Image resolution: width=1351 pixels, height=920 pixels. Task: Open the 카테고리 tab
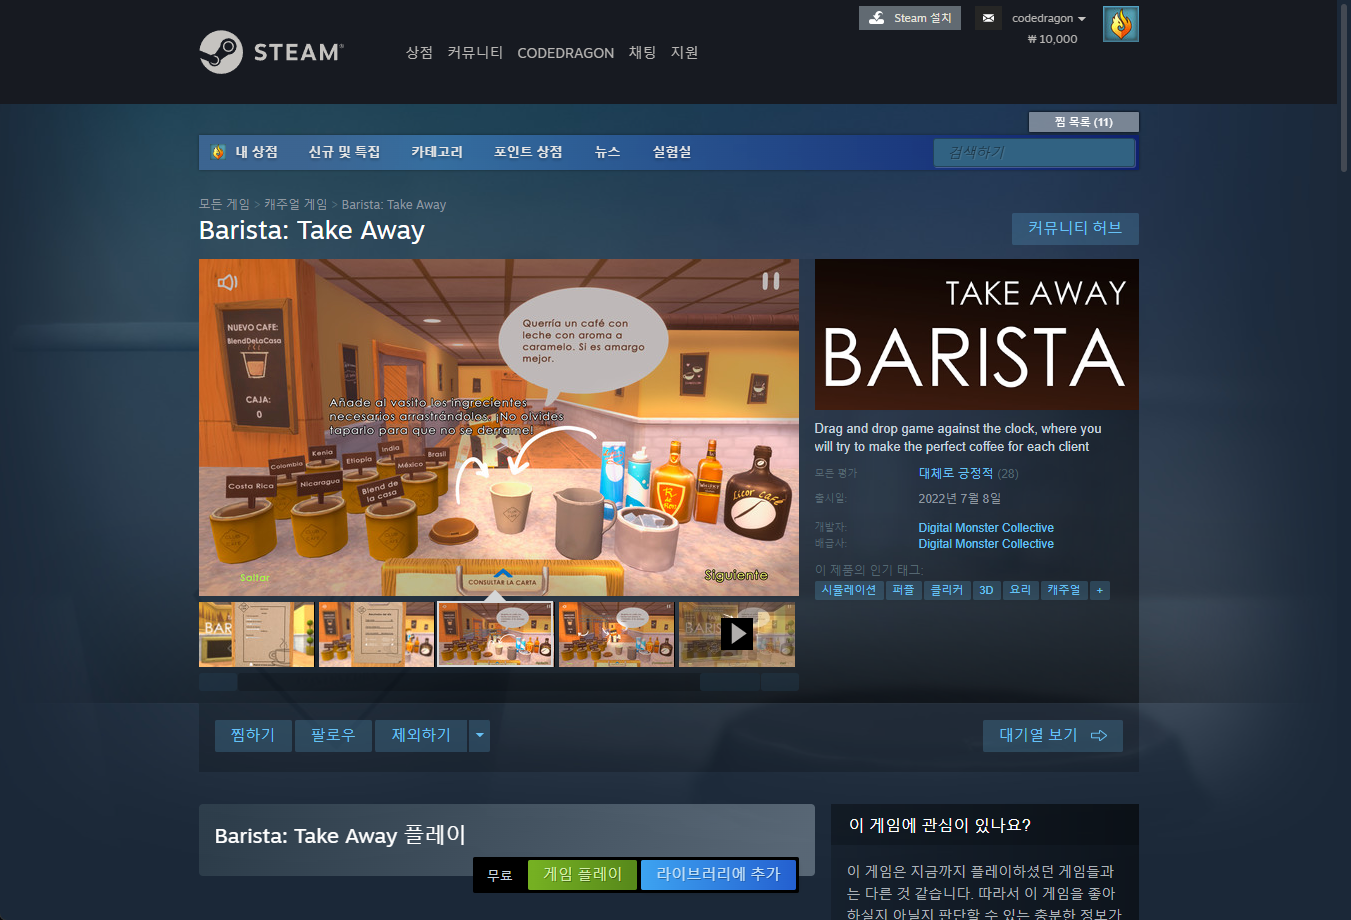coord(437,152)
